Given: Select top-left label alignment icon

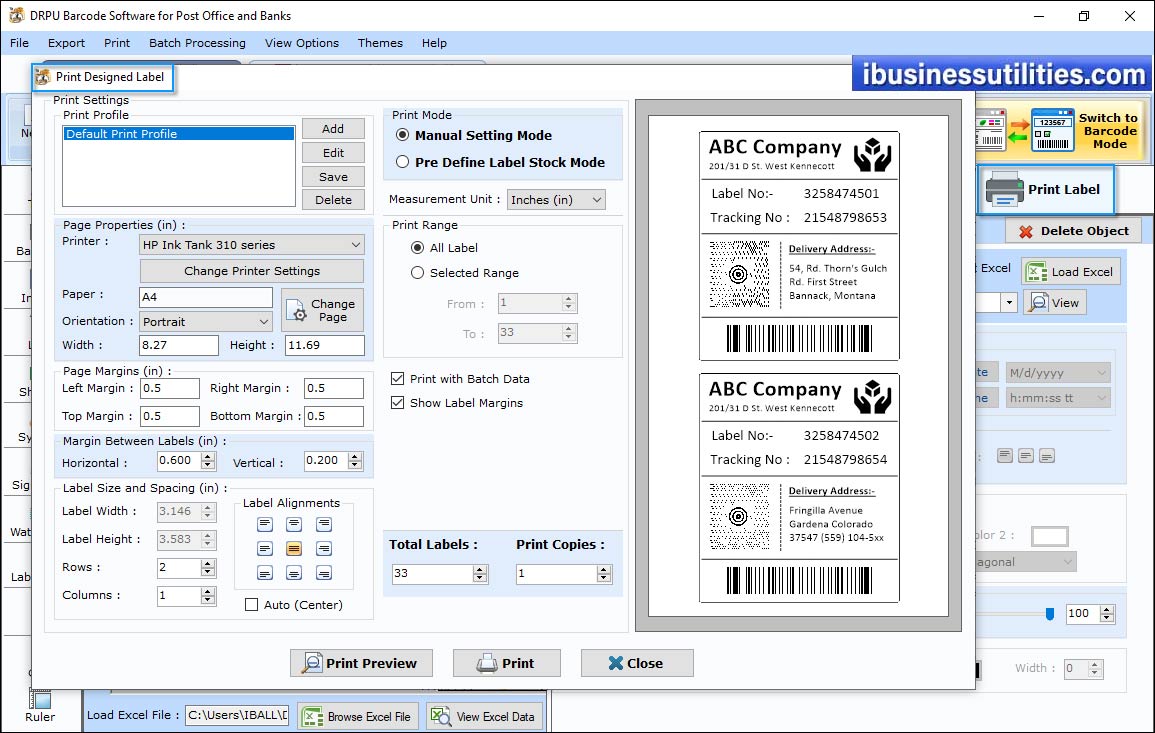Looking at the screenshot, I should click(x=265, y=525).
